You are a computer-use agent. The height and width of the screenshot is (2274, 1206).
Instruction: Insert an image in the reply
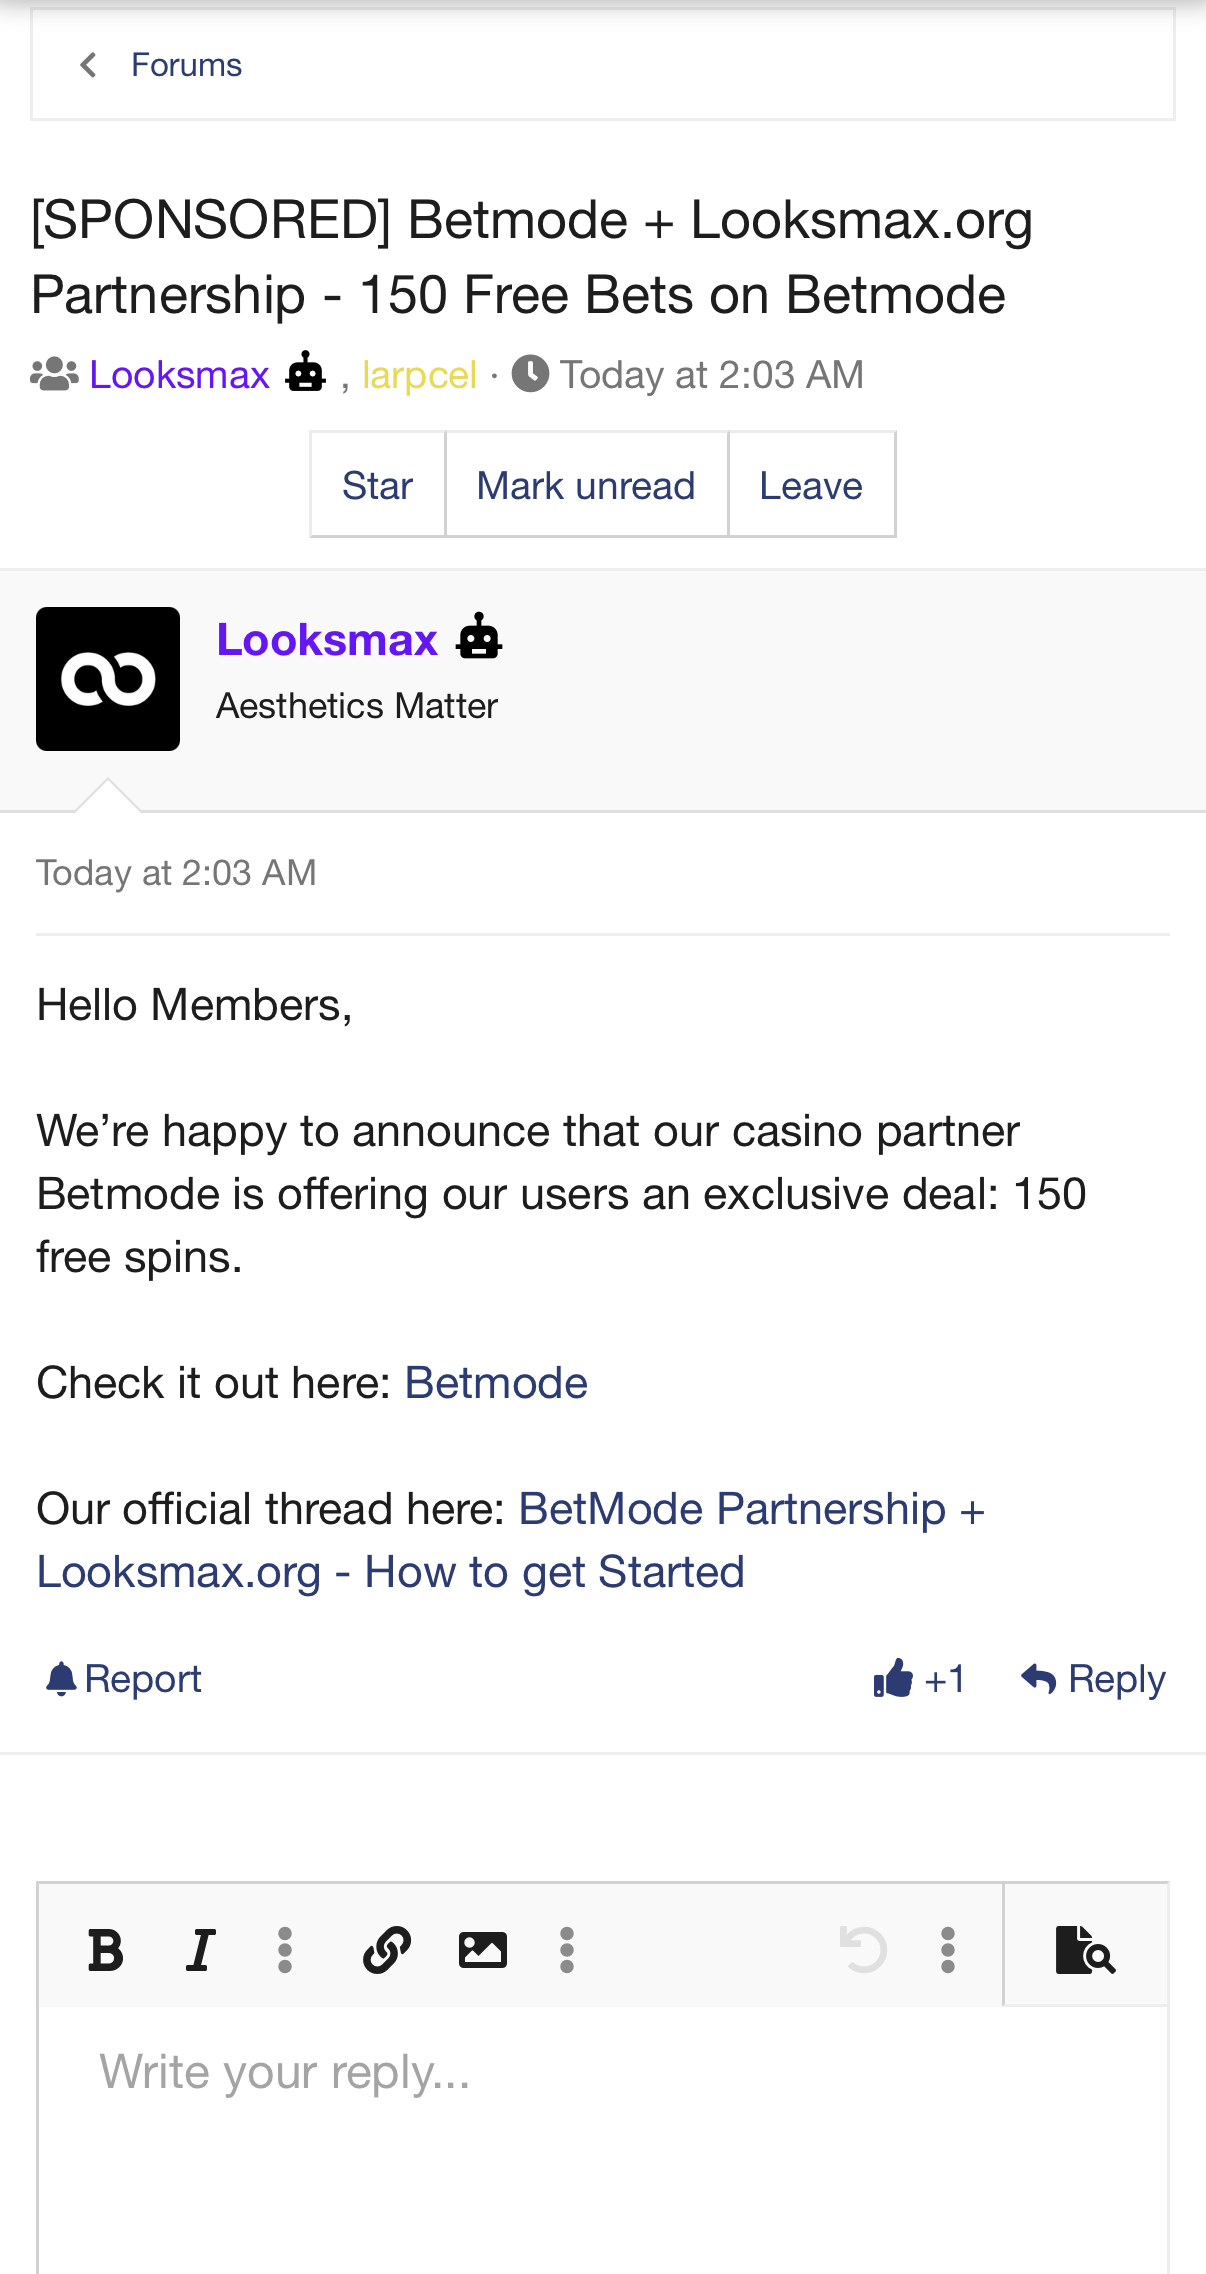click(x=482, y=1949)
